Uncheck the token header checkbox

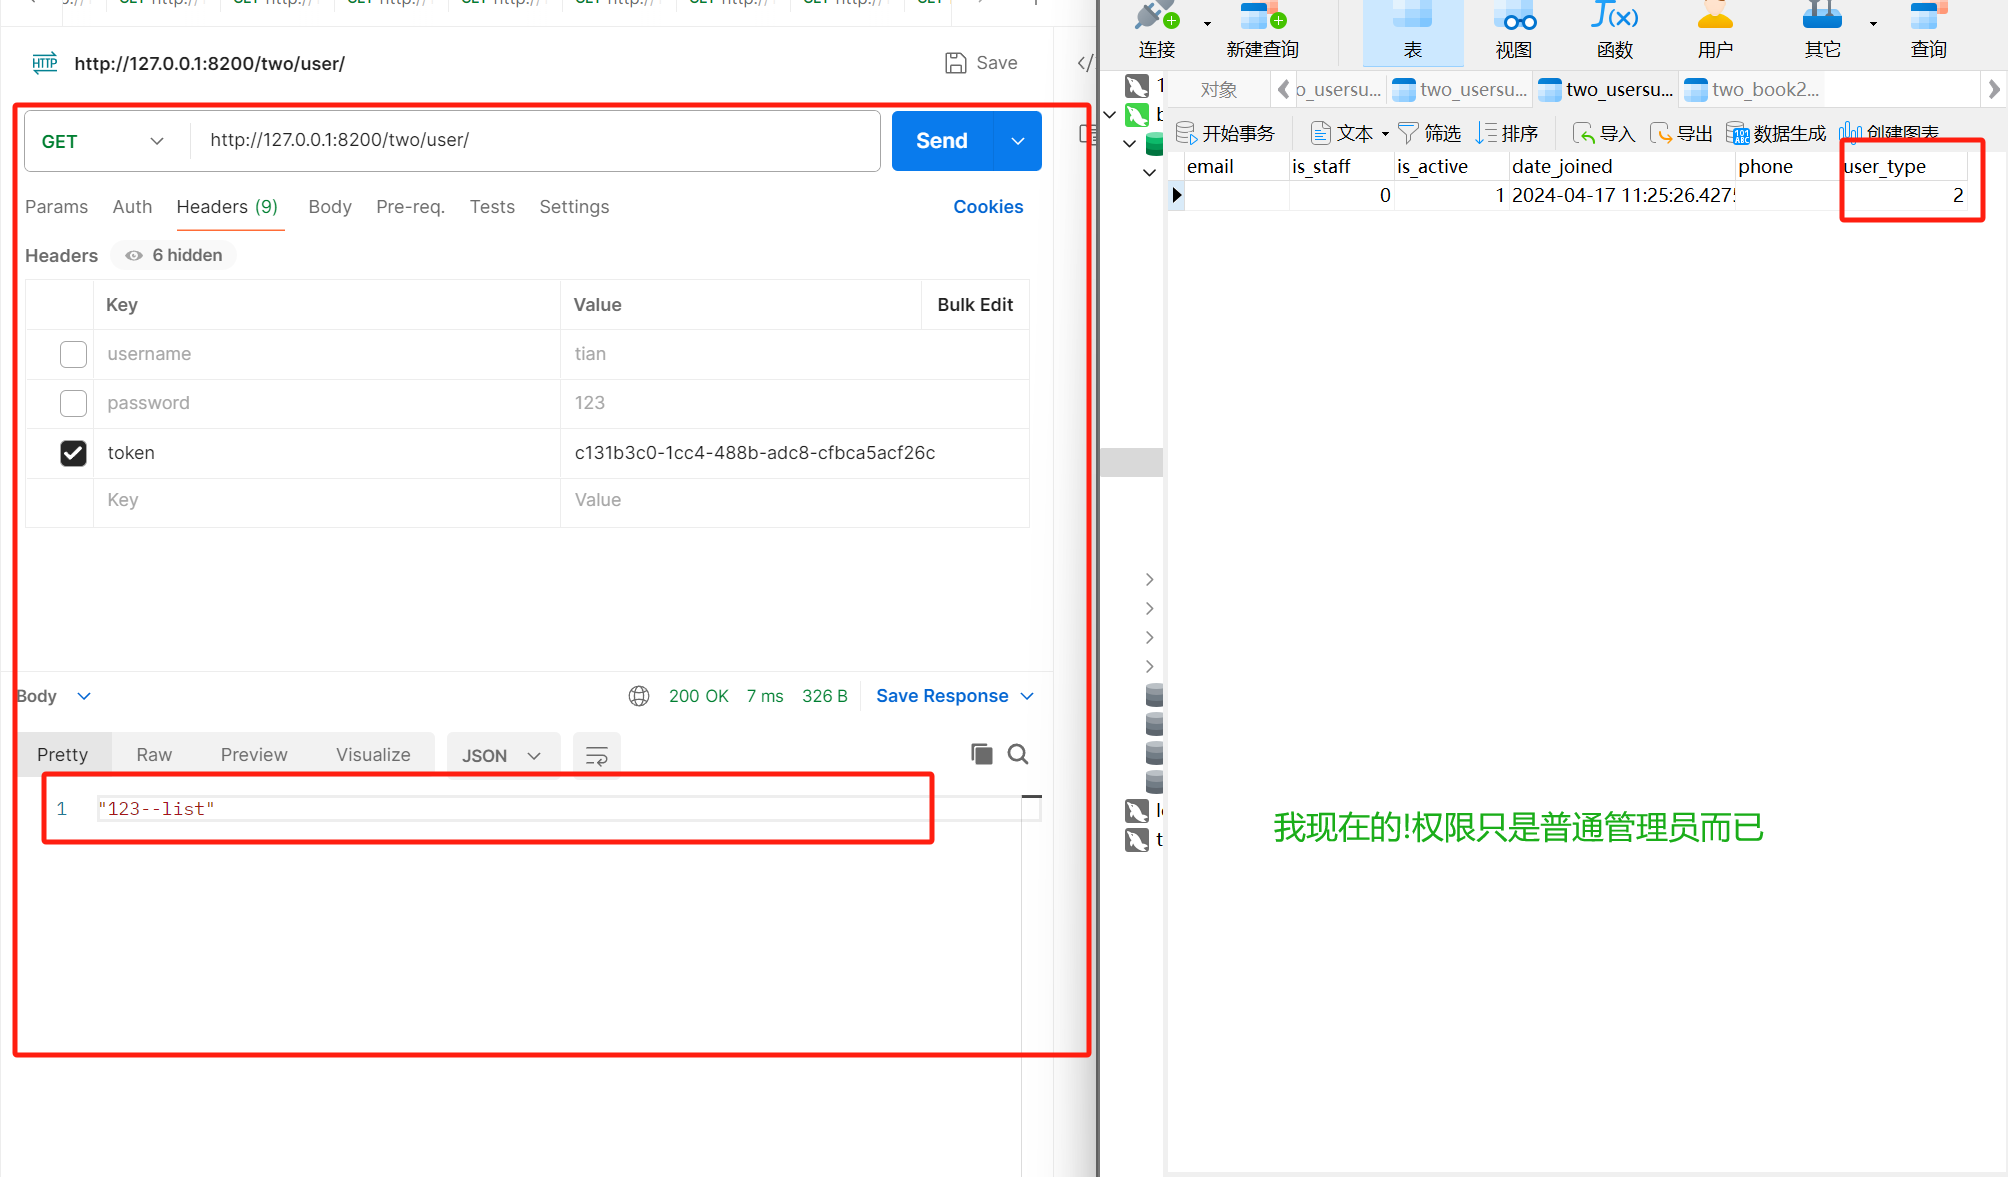pyautogui.click(x=73, y=453)
